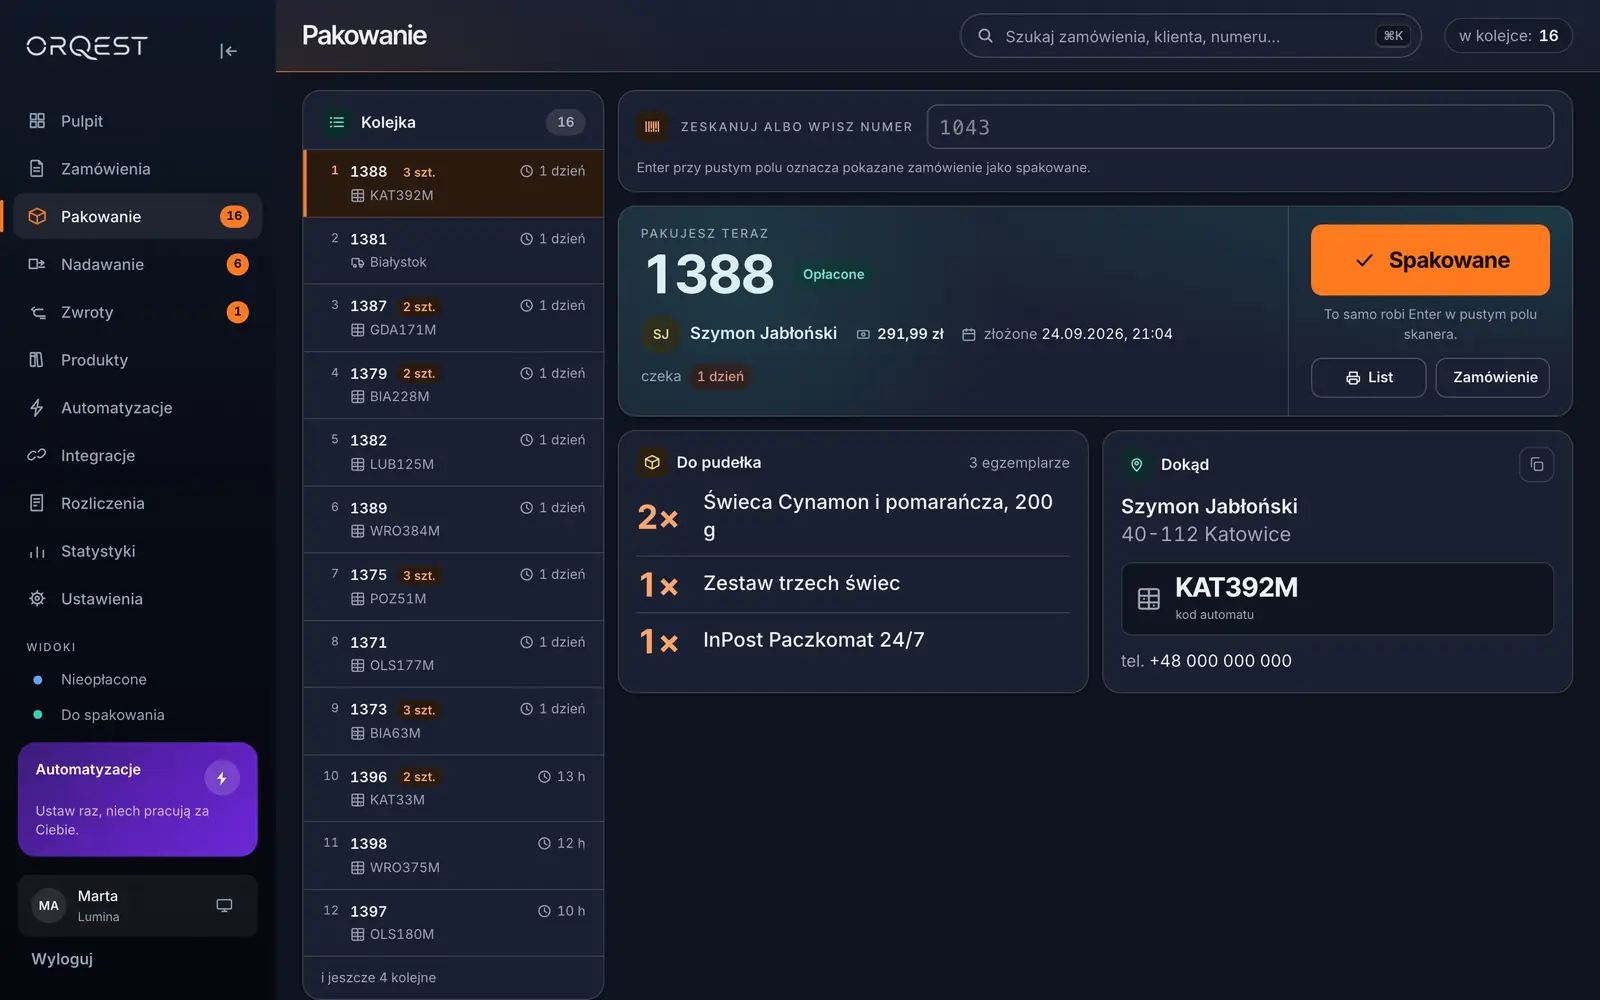
Task: Open Nadawanie section
Action: 137,264
